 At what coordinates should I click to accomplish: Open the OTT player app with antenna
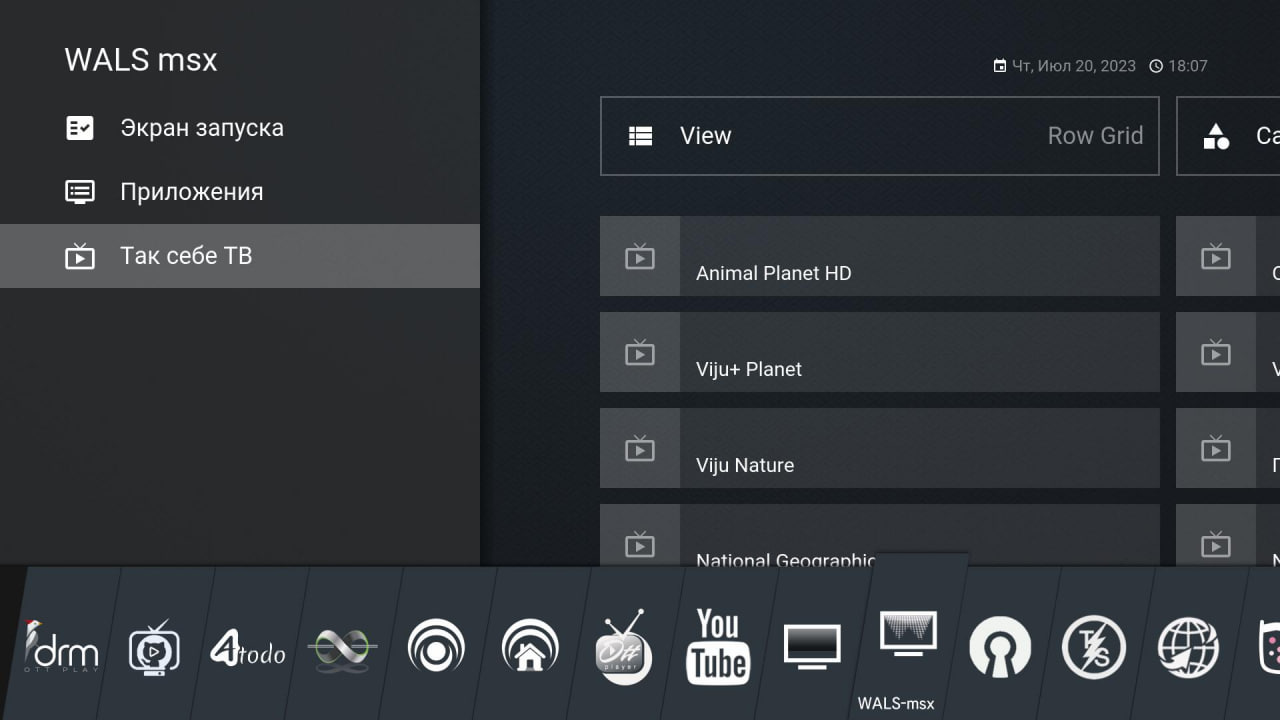624,648
